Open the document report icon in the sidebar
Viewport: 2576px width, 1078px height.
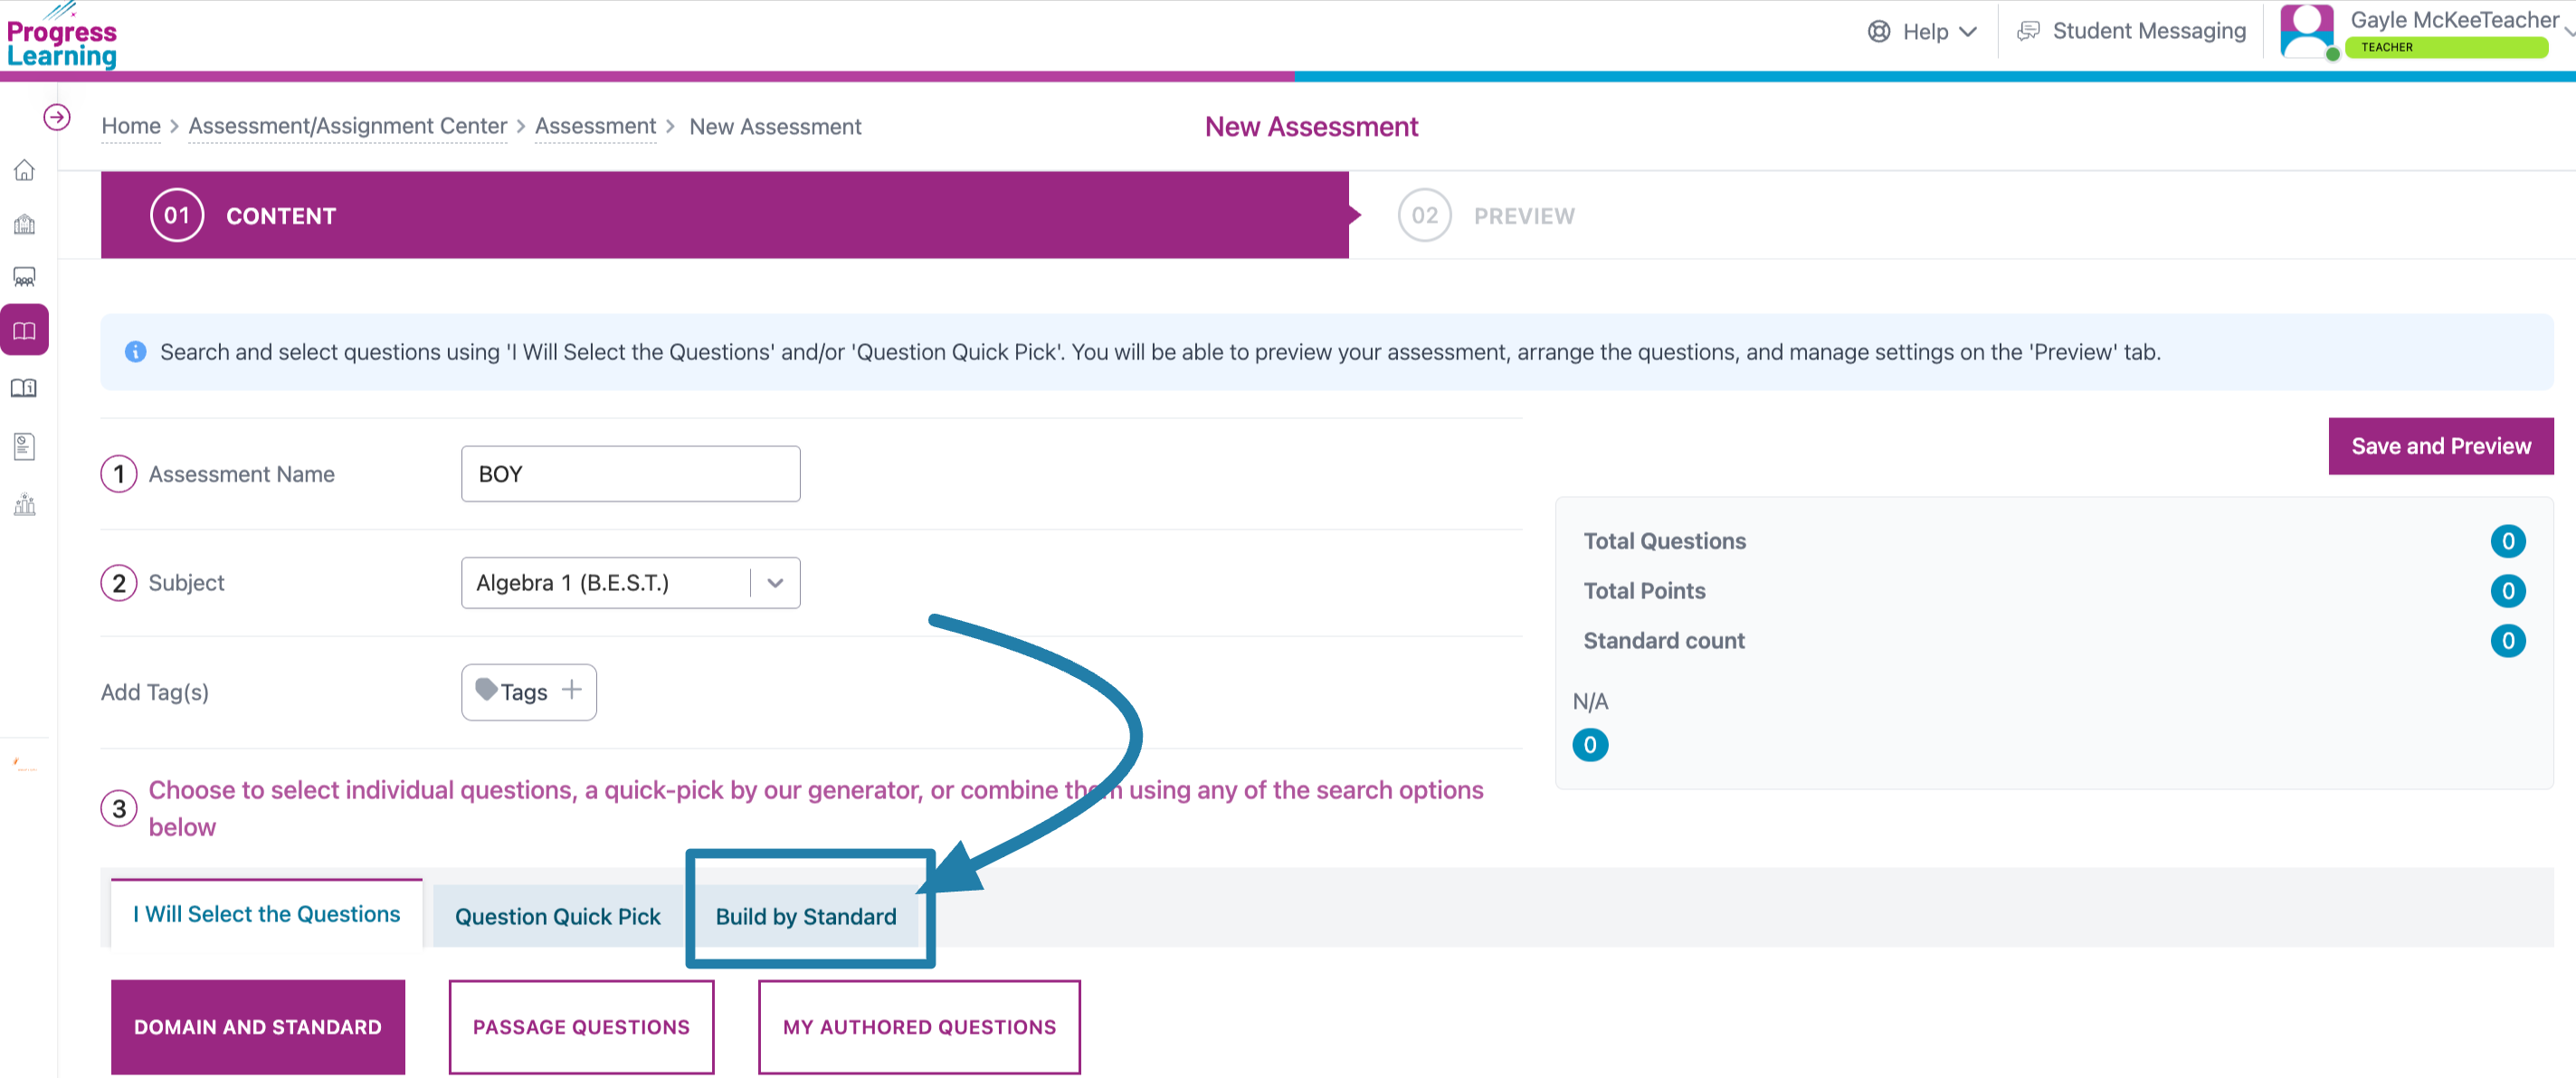pos(25,446)
